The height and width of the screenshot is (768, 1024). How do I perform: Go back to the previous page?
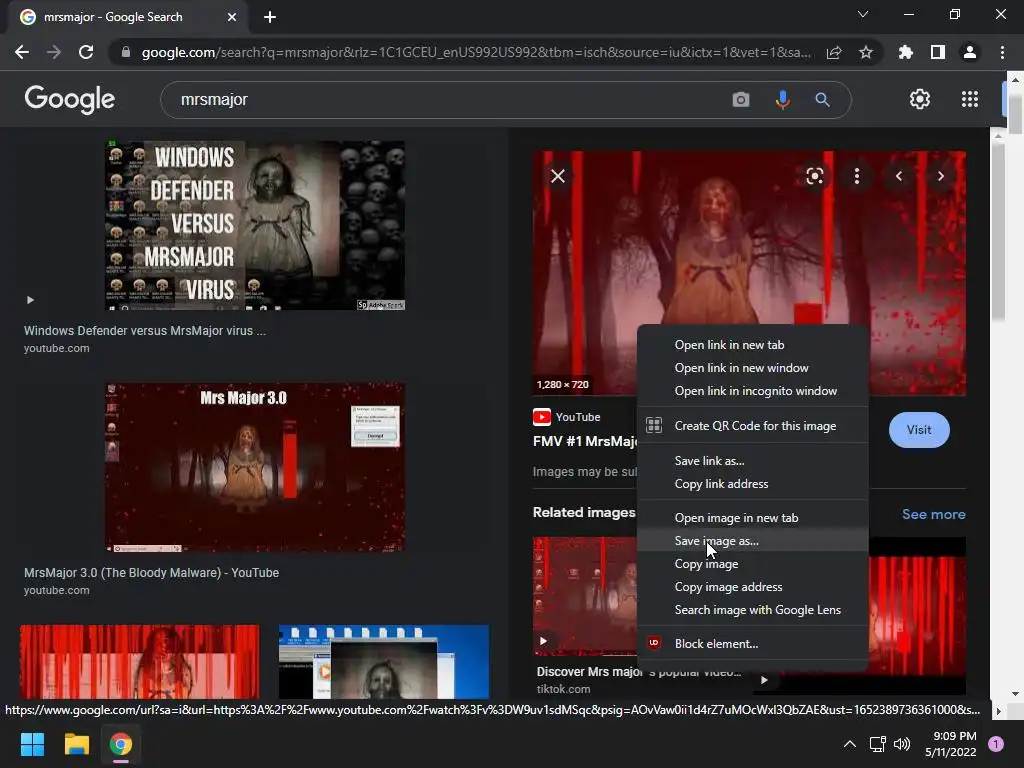[x=22, y=52]
